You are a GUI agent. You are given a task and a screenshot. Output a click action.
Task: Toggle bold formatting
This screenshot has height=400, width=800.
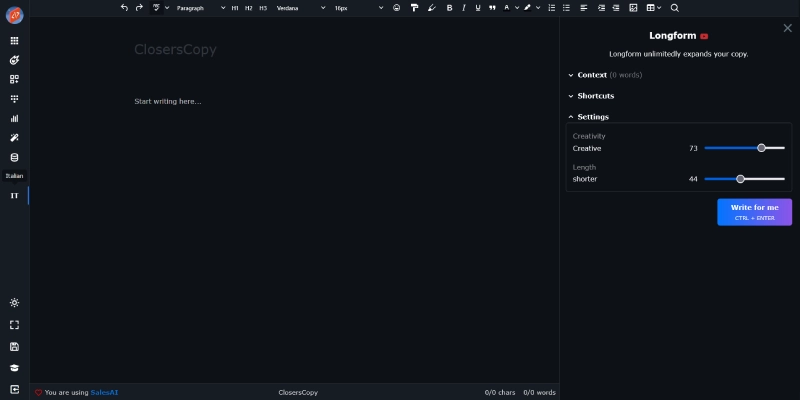[x=449, y=8]
